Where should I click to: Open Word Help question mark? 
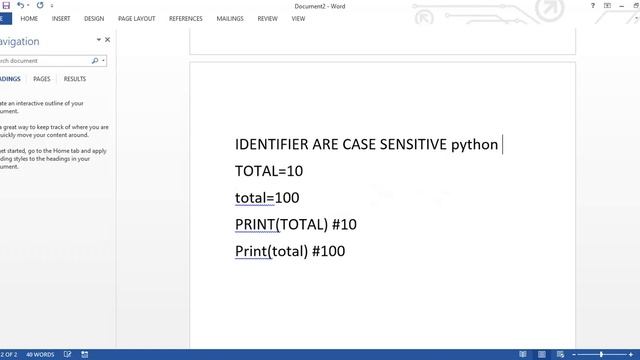593,6
